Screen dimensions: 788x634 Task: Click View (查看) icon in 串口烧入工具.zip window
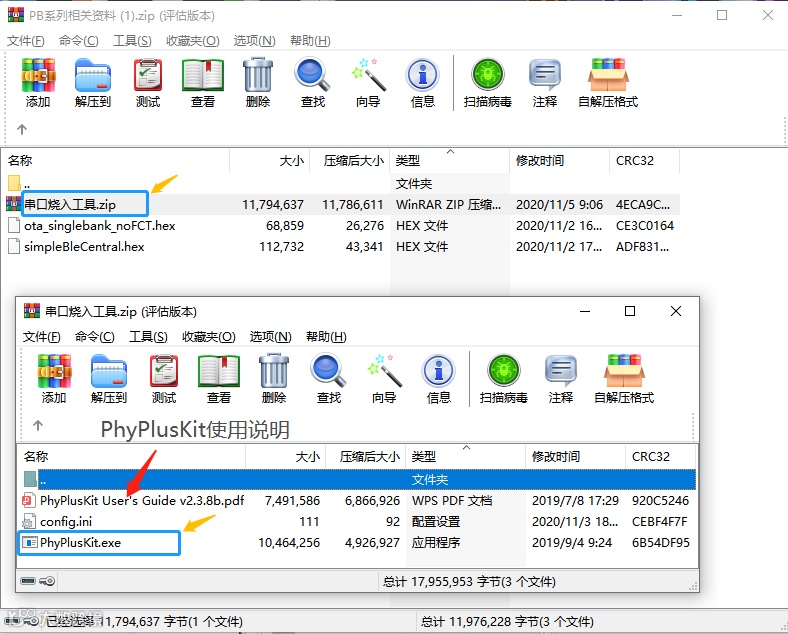point(219,379)
